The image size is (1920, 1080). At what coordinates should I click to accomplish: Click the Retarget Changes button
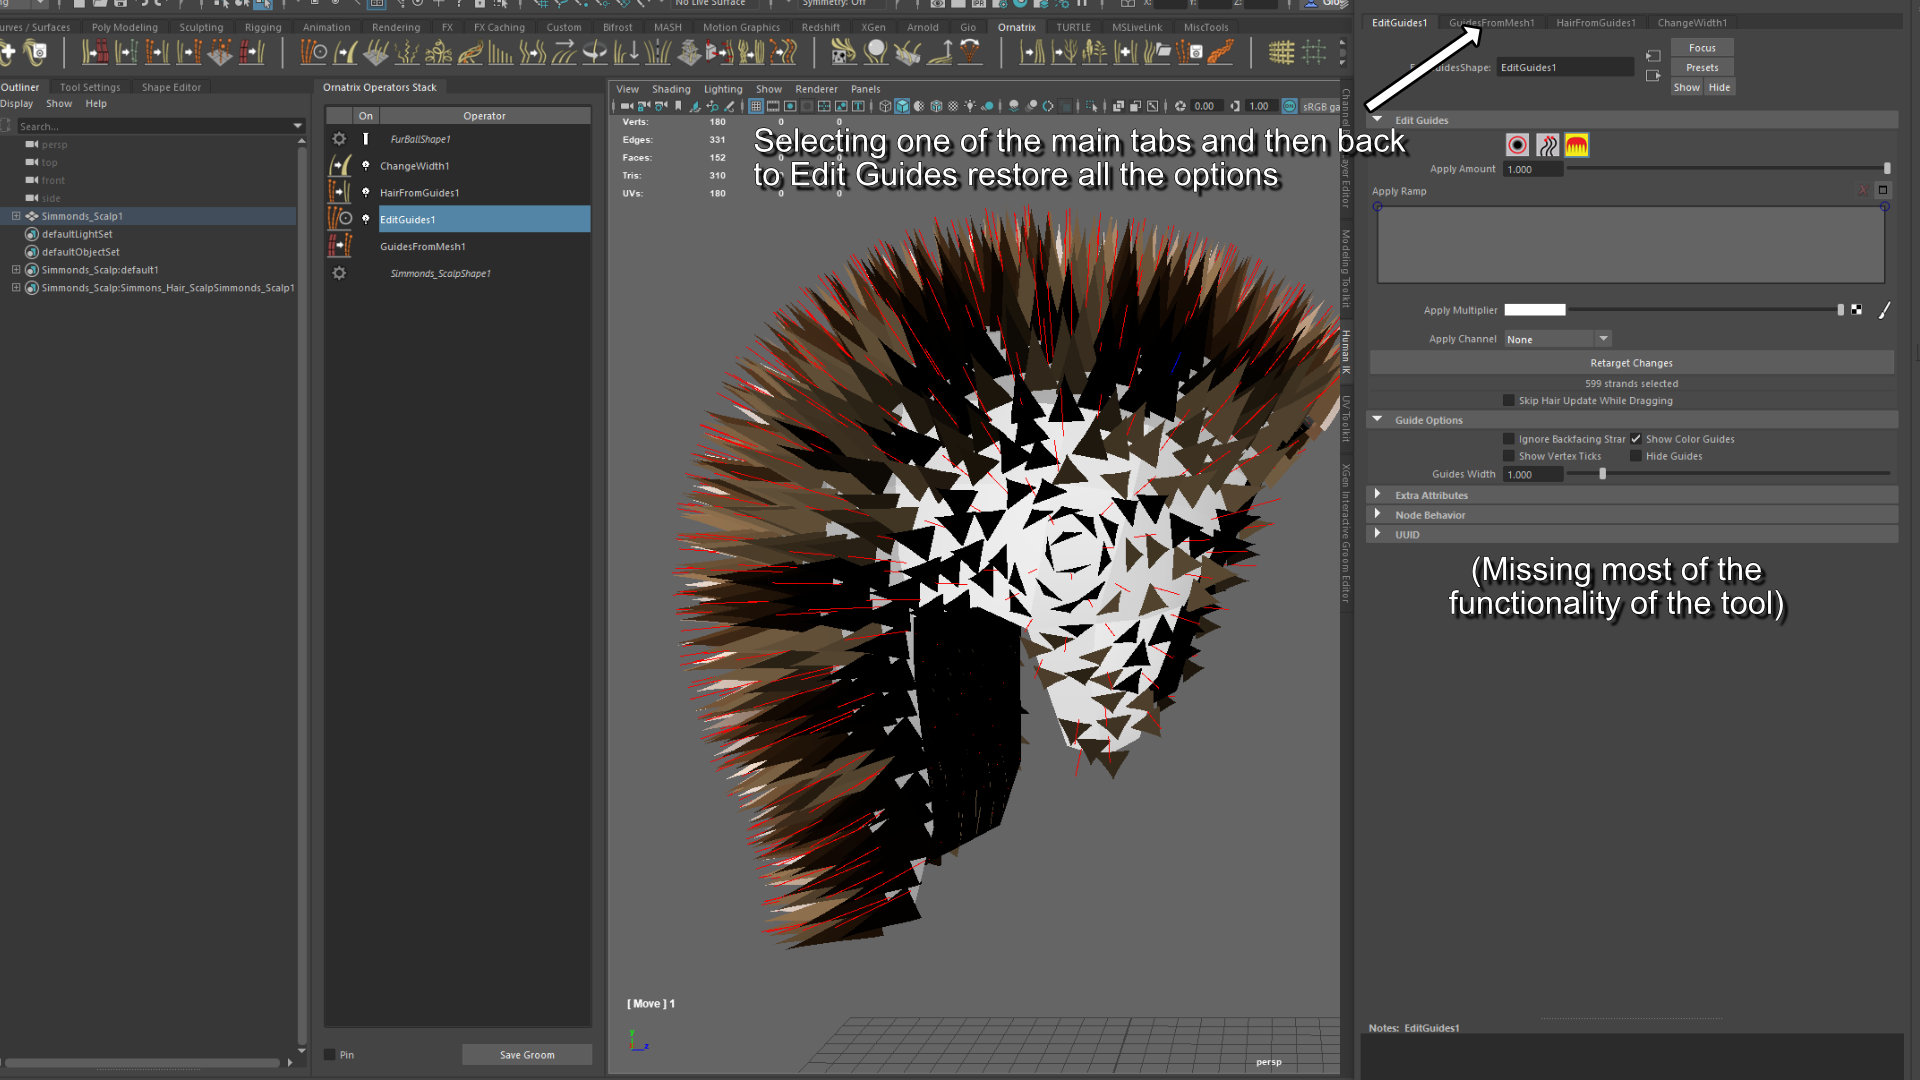tap(1631, 363)
